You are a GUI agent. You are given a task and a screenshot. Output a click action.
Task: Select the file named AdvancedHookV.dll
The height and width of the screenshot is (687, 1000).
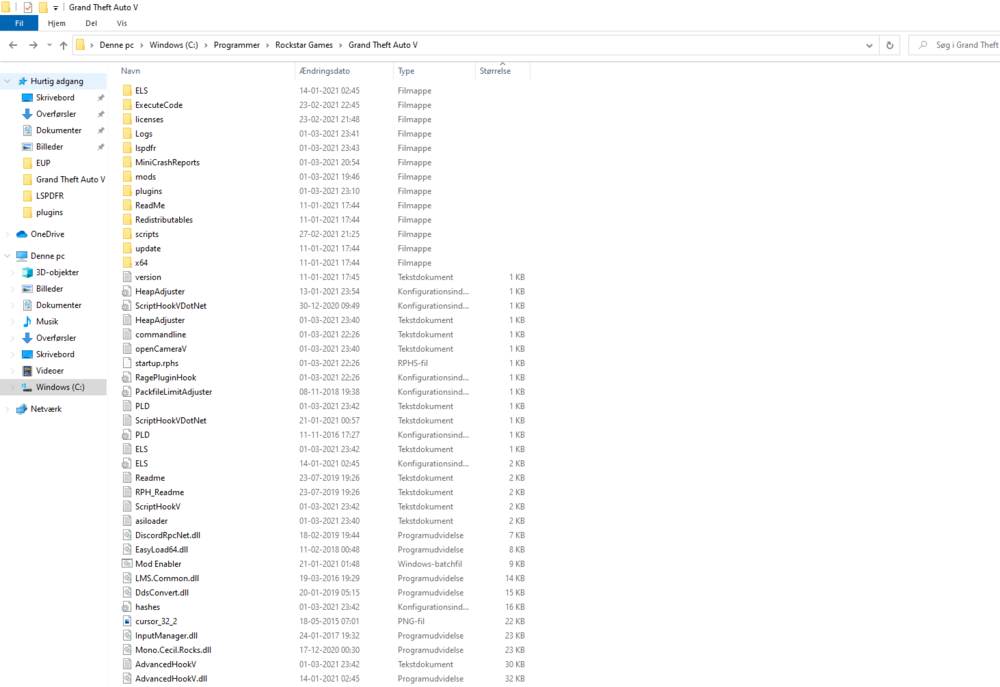pos(171,679)
